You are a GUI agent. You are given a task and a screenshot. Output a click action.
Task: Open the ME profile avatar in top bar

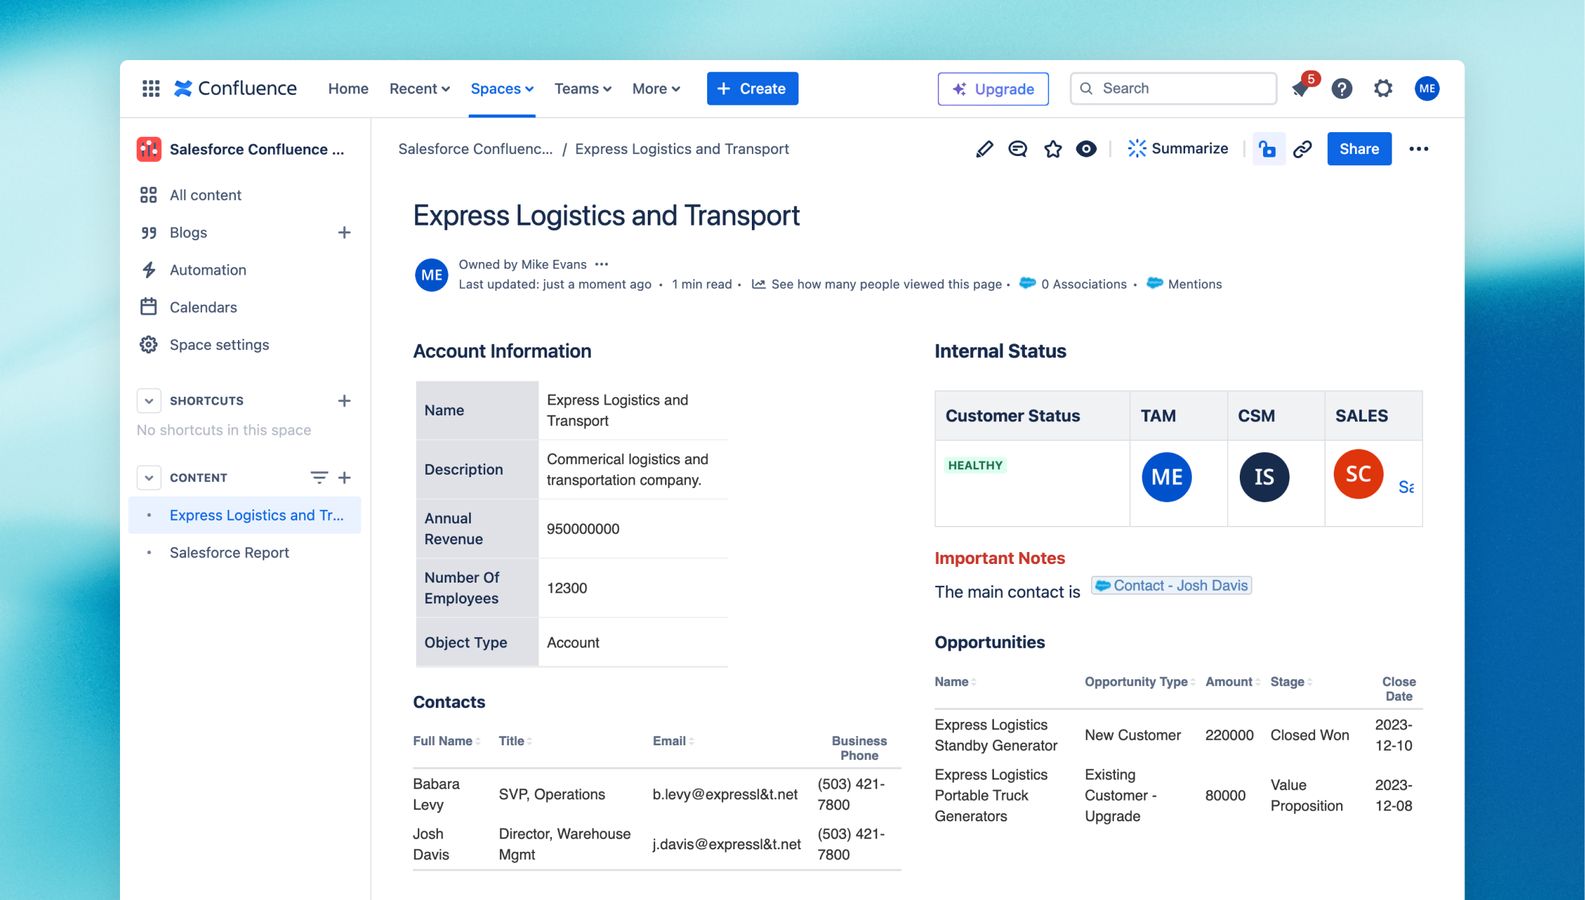point(1427,88)
